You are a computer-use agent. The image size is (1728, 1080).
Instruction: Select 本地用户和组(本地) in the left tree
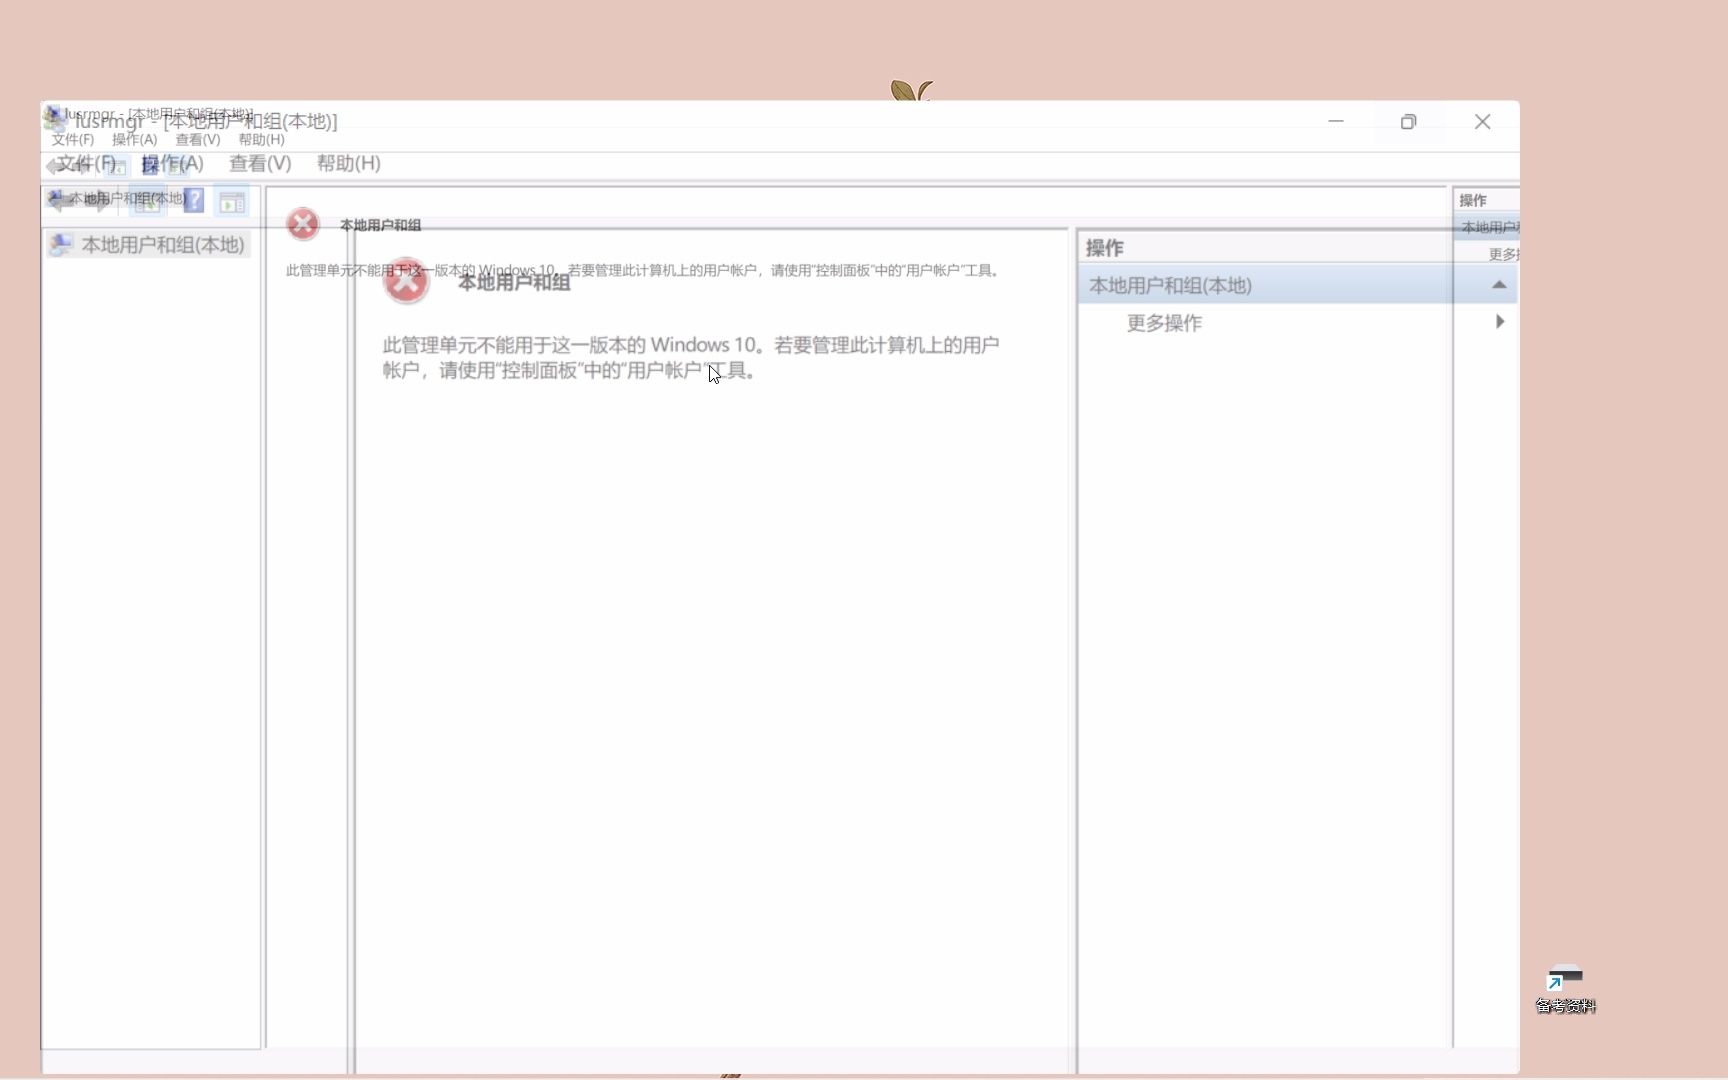[163, 244]
